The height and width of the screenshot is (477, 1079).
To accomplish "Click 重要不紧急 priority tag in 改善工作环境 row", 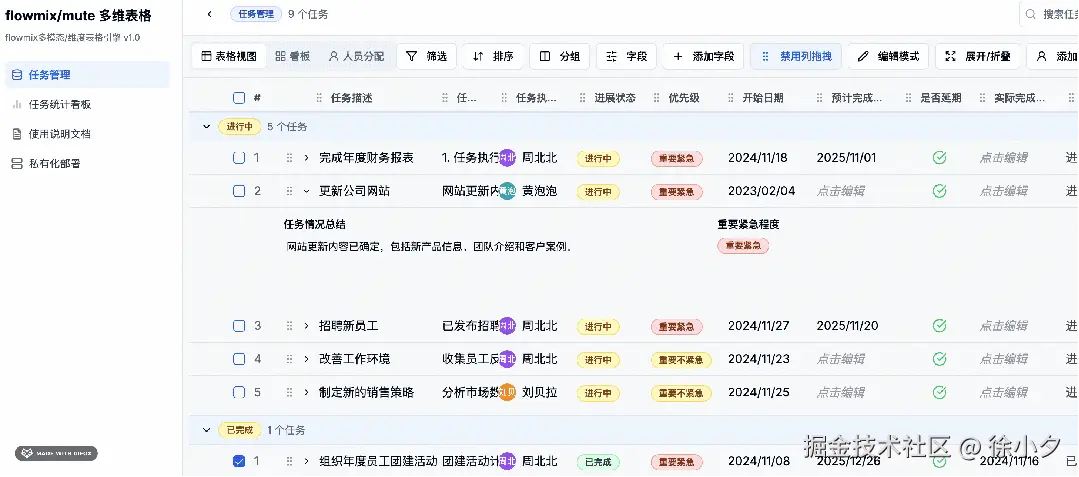I will pos(681,359).
